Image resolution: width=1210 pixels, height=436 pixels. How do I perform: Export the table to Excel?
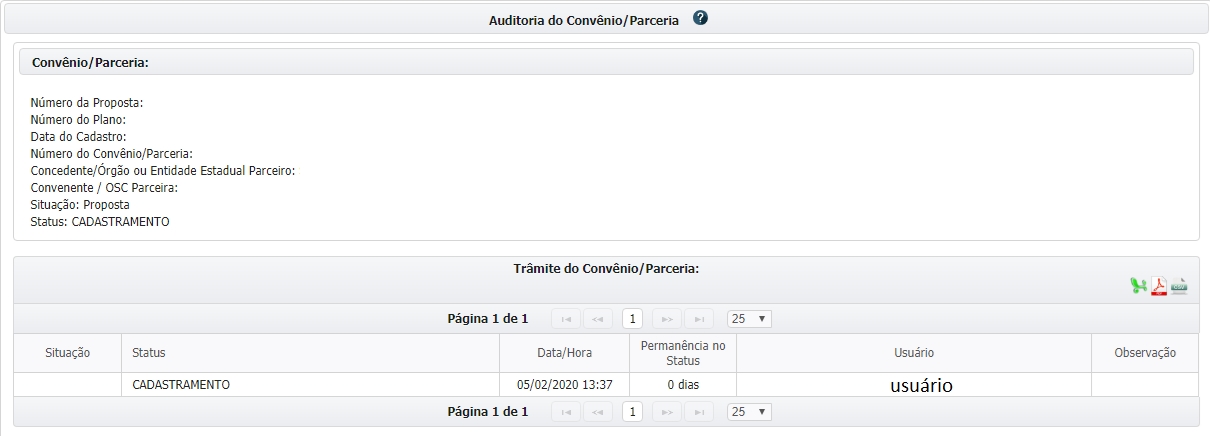(1138, 287)
